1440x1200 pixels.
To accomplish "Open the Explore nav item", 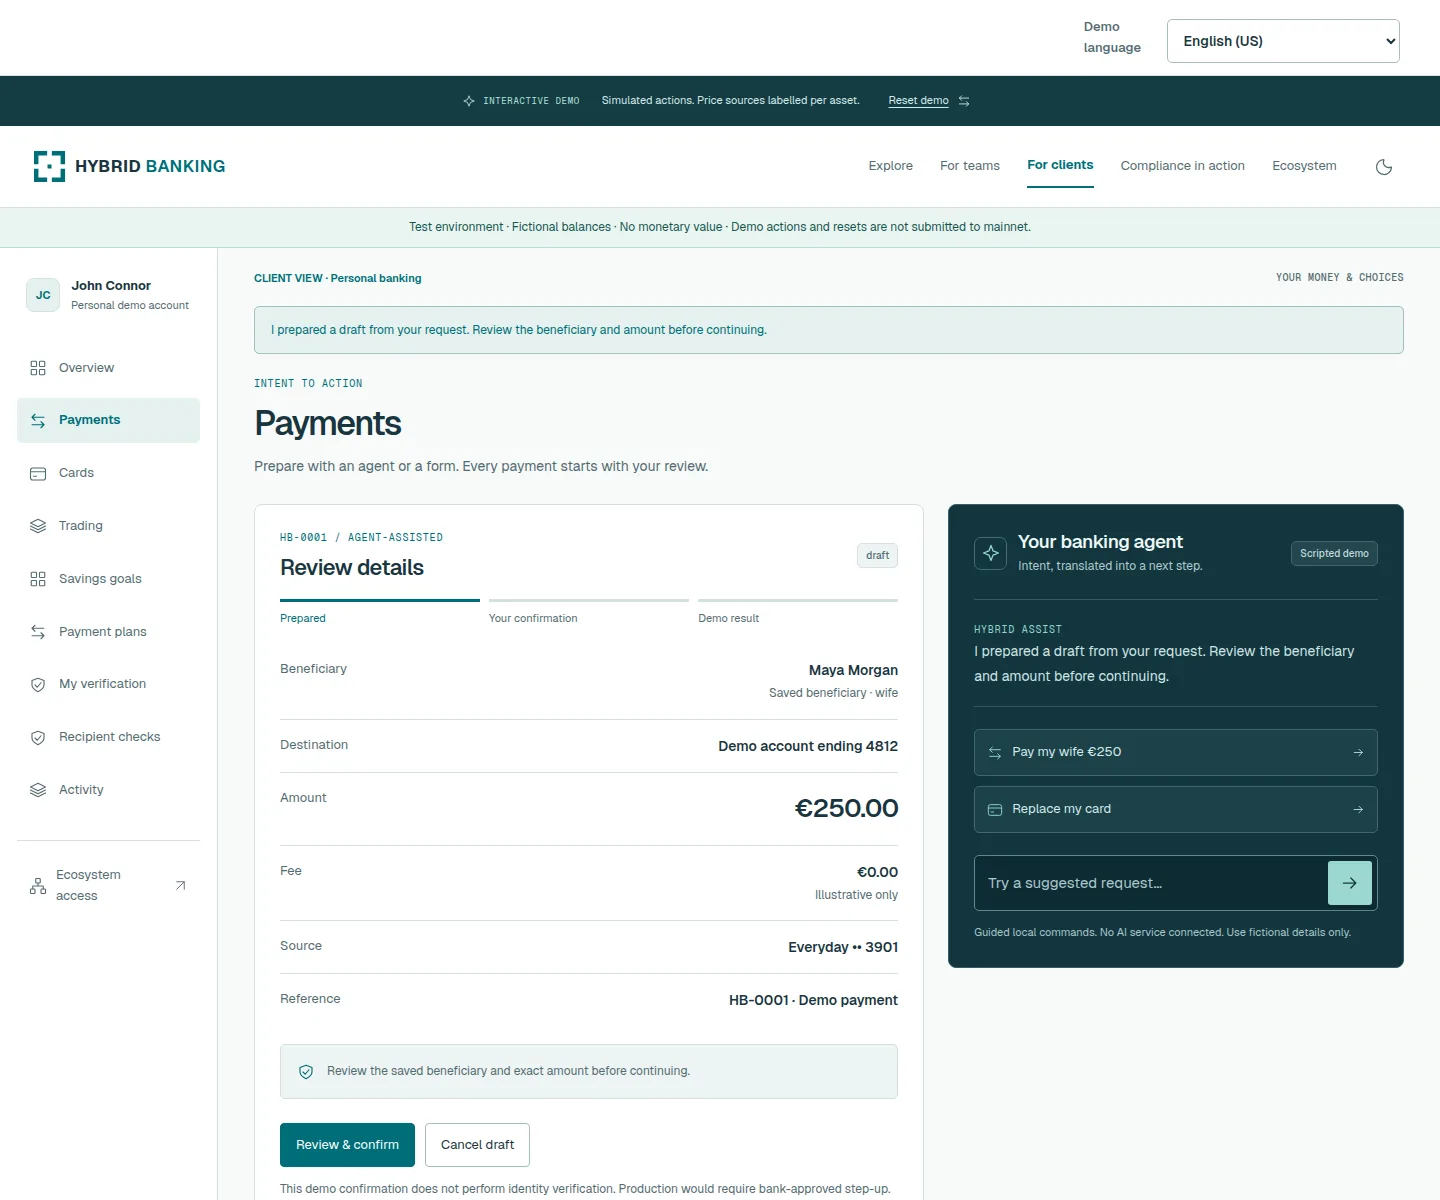I will click(890, 166).
